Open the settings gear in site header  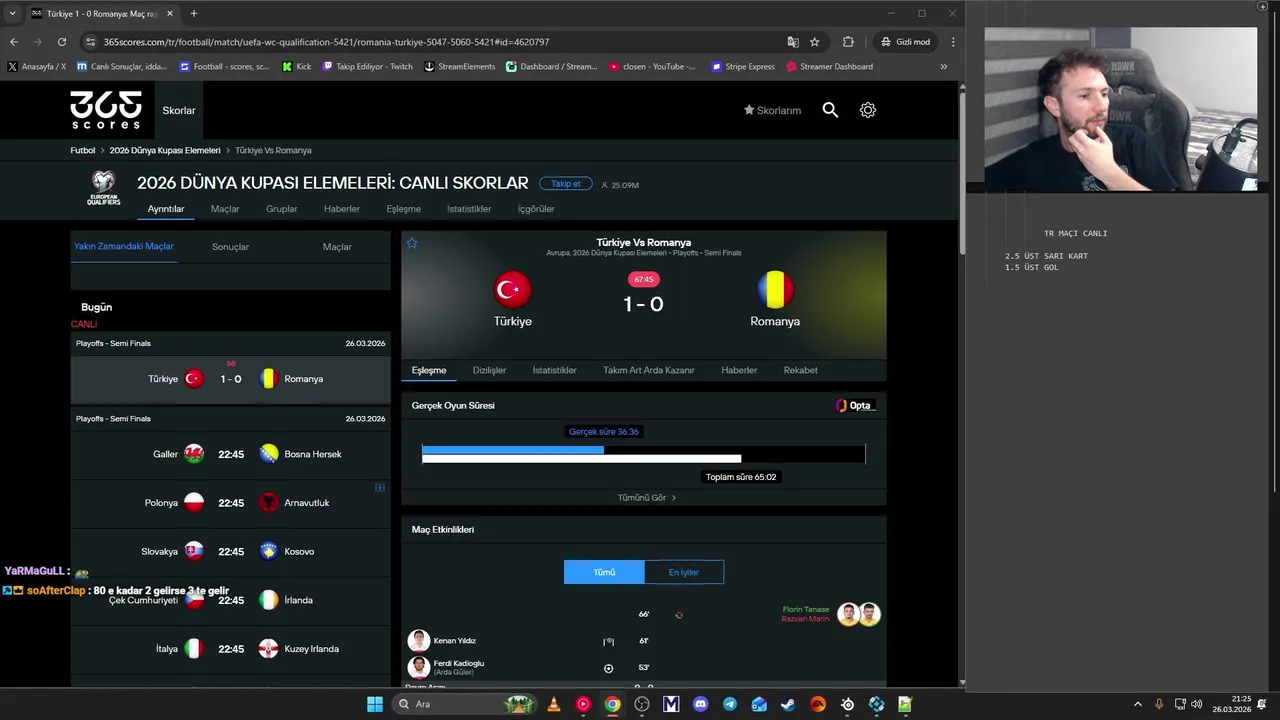868,110
